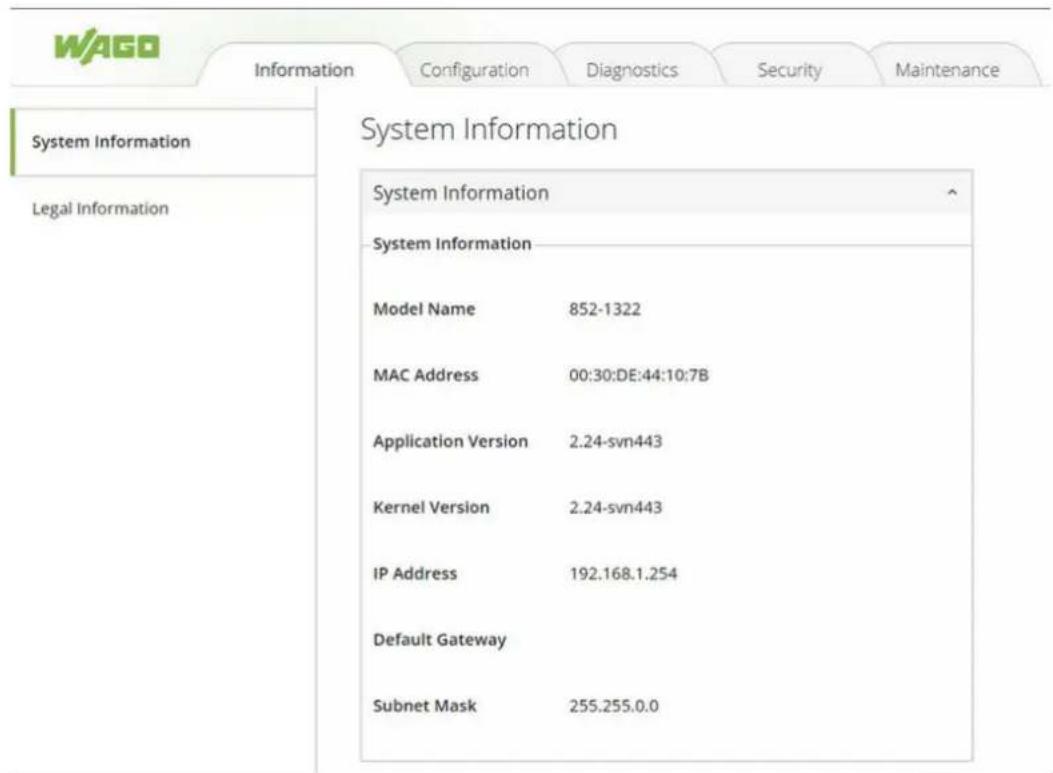Click the IP Address label
The height and width of the screenshot is (773, 1053).
pyautogui.click(x=415, y=574)
